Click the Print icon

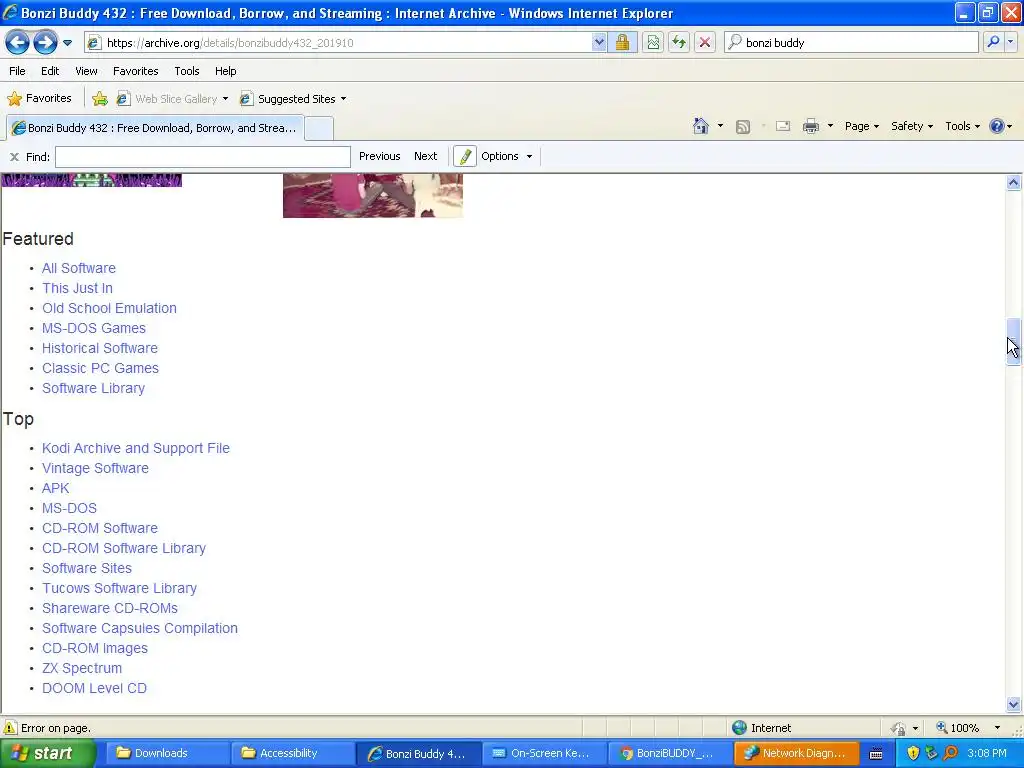pos(810,127)
